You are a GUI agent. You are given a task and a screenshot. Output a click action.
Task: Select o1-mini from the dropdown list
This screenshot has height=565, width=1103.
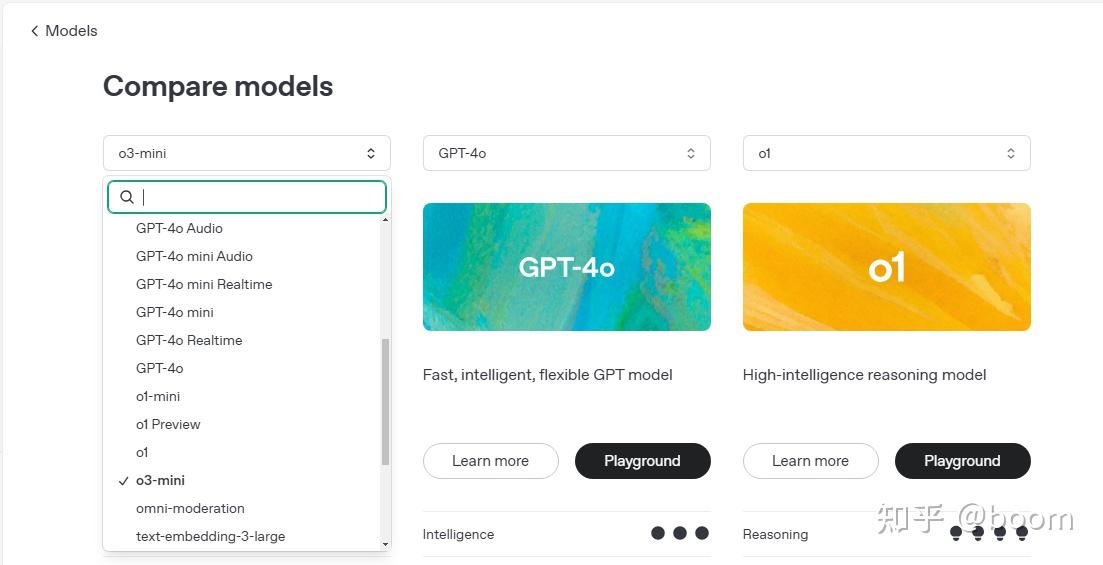[158, 396]
